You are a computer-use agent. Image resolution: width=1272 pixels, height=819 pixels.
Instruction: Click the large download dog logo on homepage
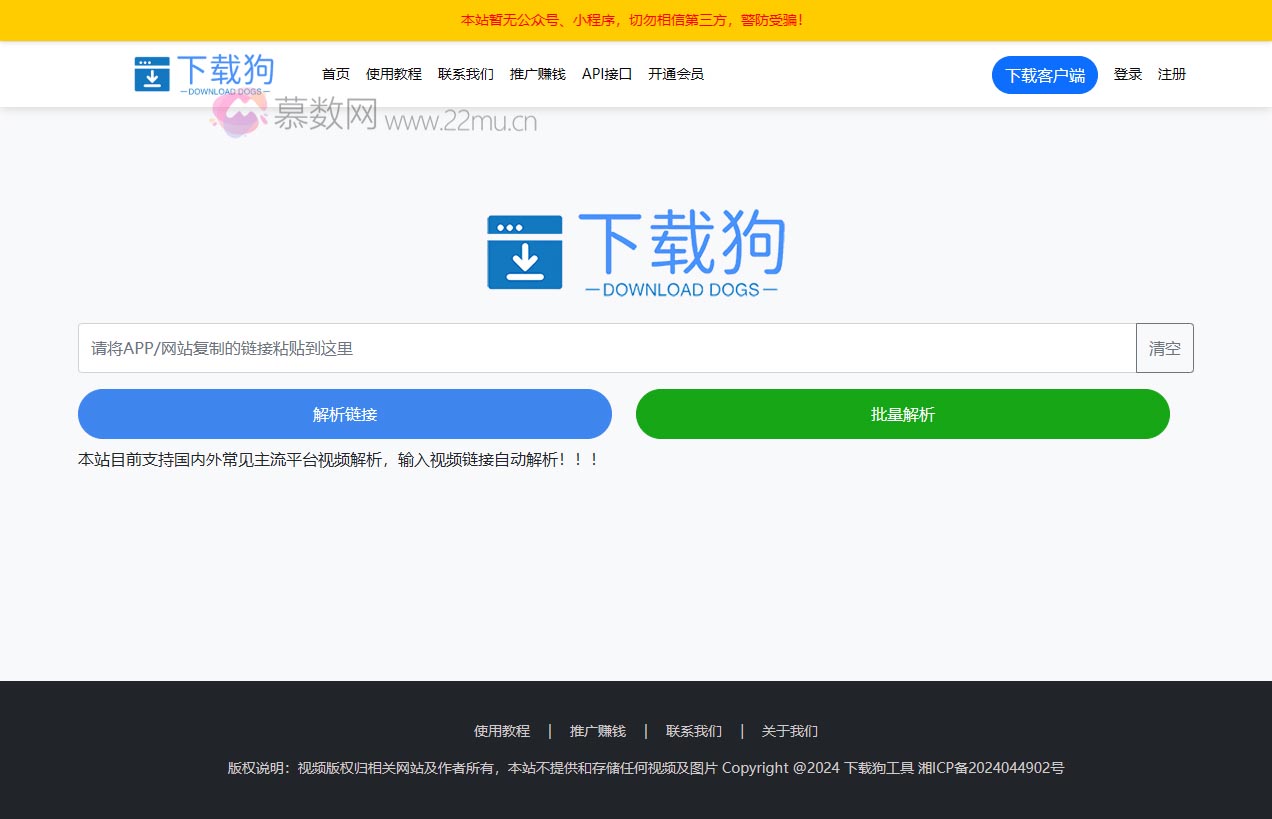[635, 250]
